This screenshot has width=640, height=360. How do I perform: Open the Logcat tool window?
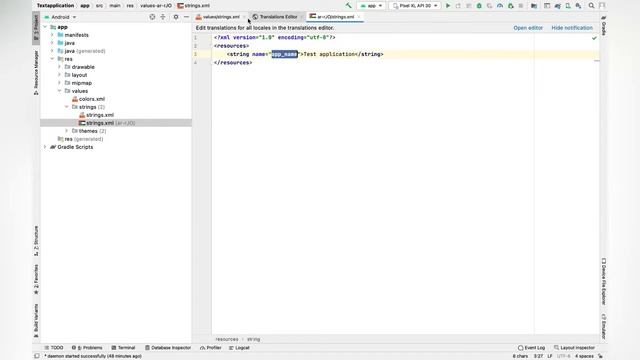[239, 348]
